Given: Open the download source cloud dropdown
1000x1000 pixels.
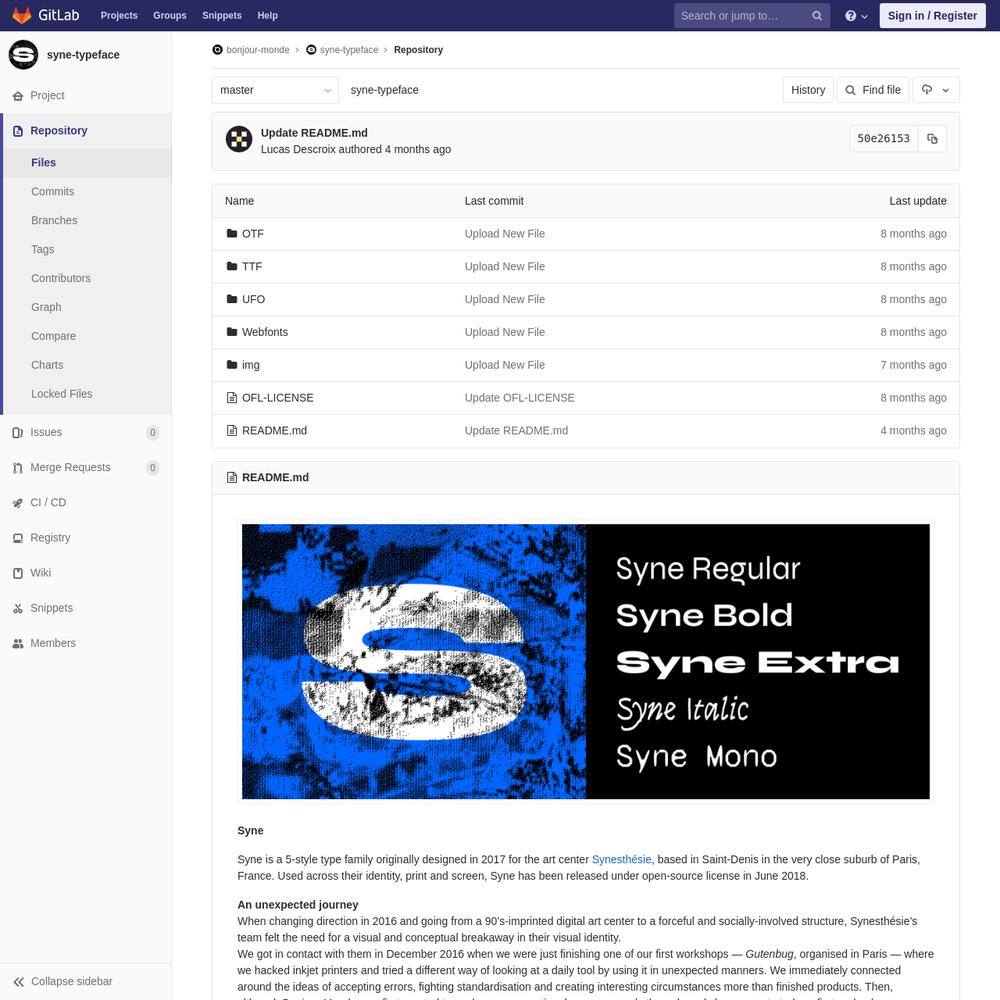Looking at the screenshot, I should [936, 90].
